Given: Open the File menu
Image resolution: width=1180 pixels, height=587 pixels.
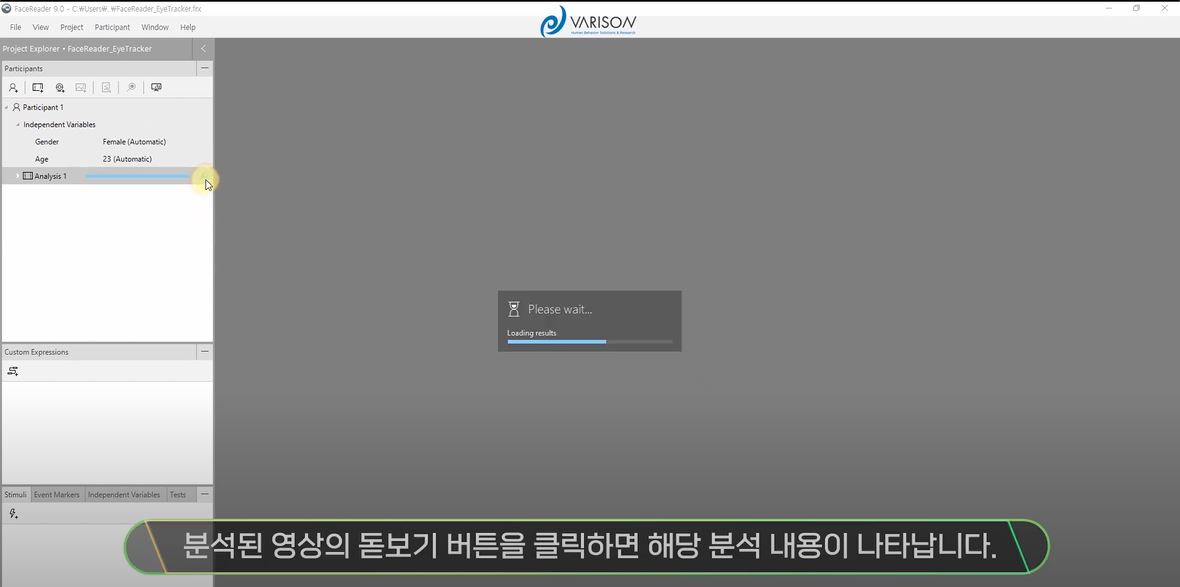Looking at the screenshot, I should click(15, 27).
